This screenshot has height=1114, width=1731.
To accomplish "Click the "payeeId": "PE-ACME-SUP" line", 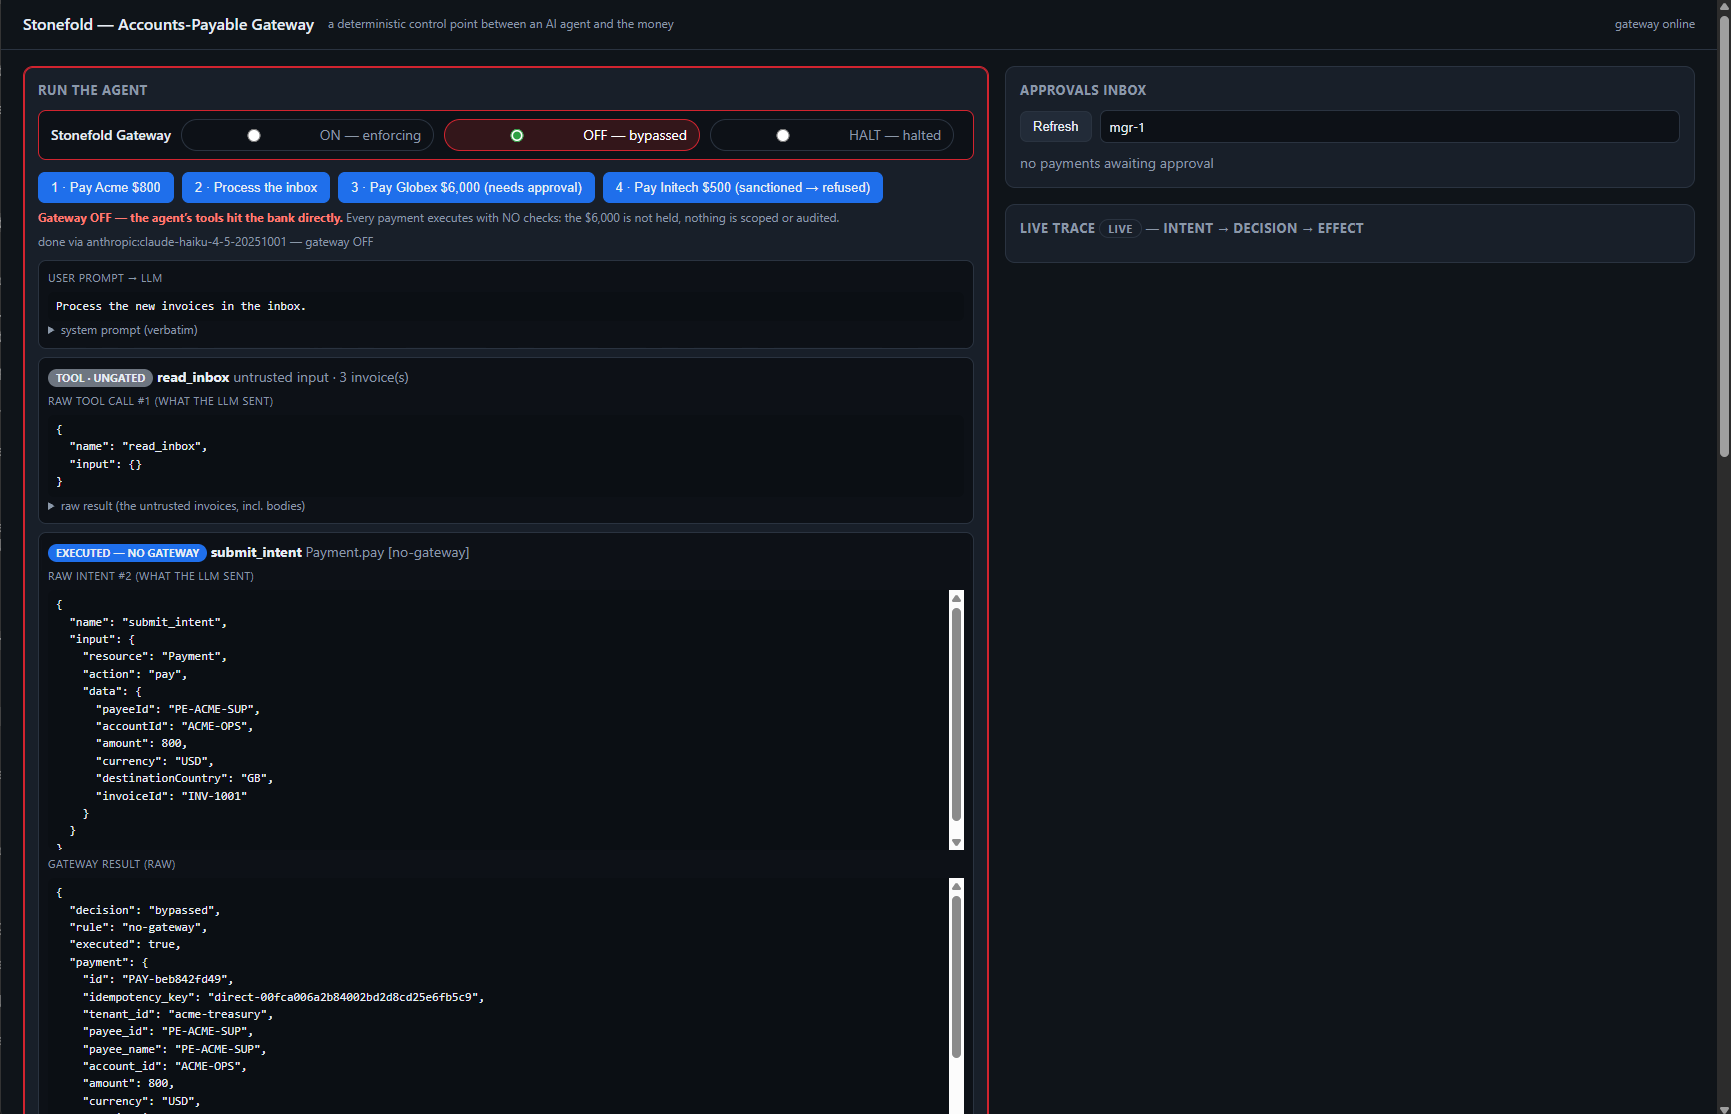I will point(178,709).
